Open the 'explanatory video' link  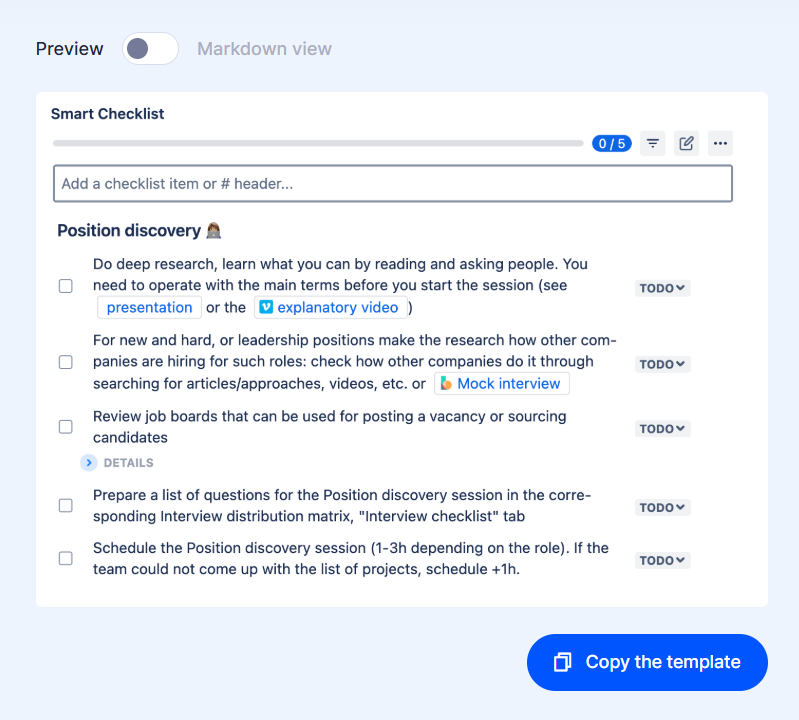tap(337, 308)
